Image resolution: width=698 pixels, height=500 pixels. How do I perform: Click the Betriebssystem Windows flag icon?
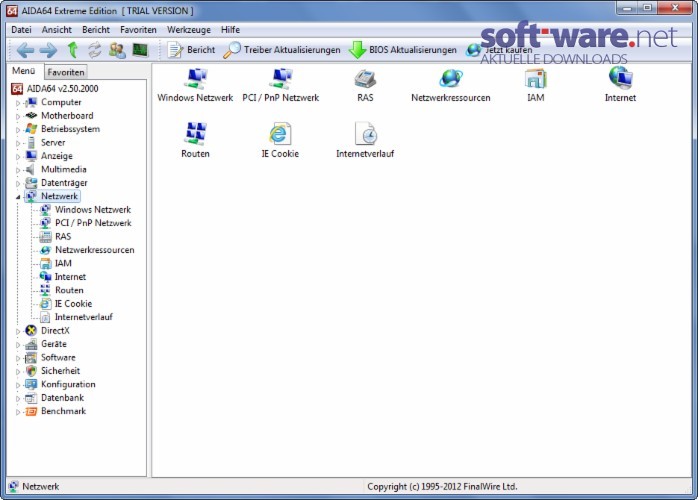click(31, 129)
